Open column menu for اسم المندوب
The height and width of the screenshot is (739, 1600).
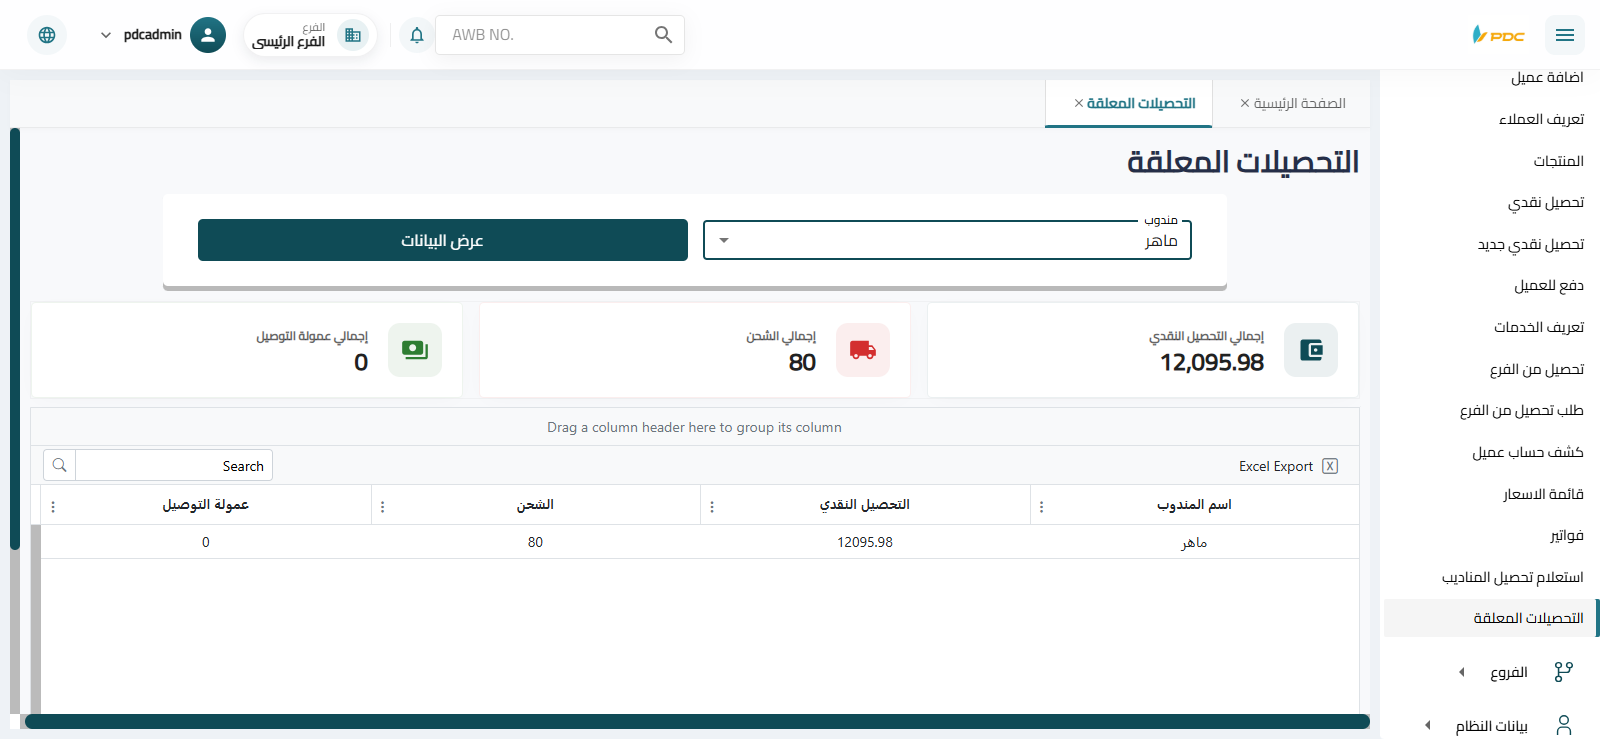[1041, 507]
